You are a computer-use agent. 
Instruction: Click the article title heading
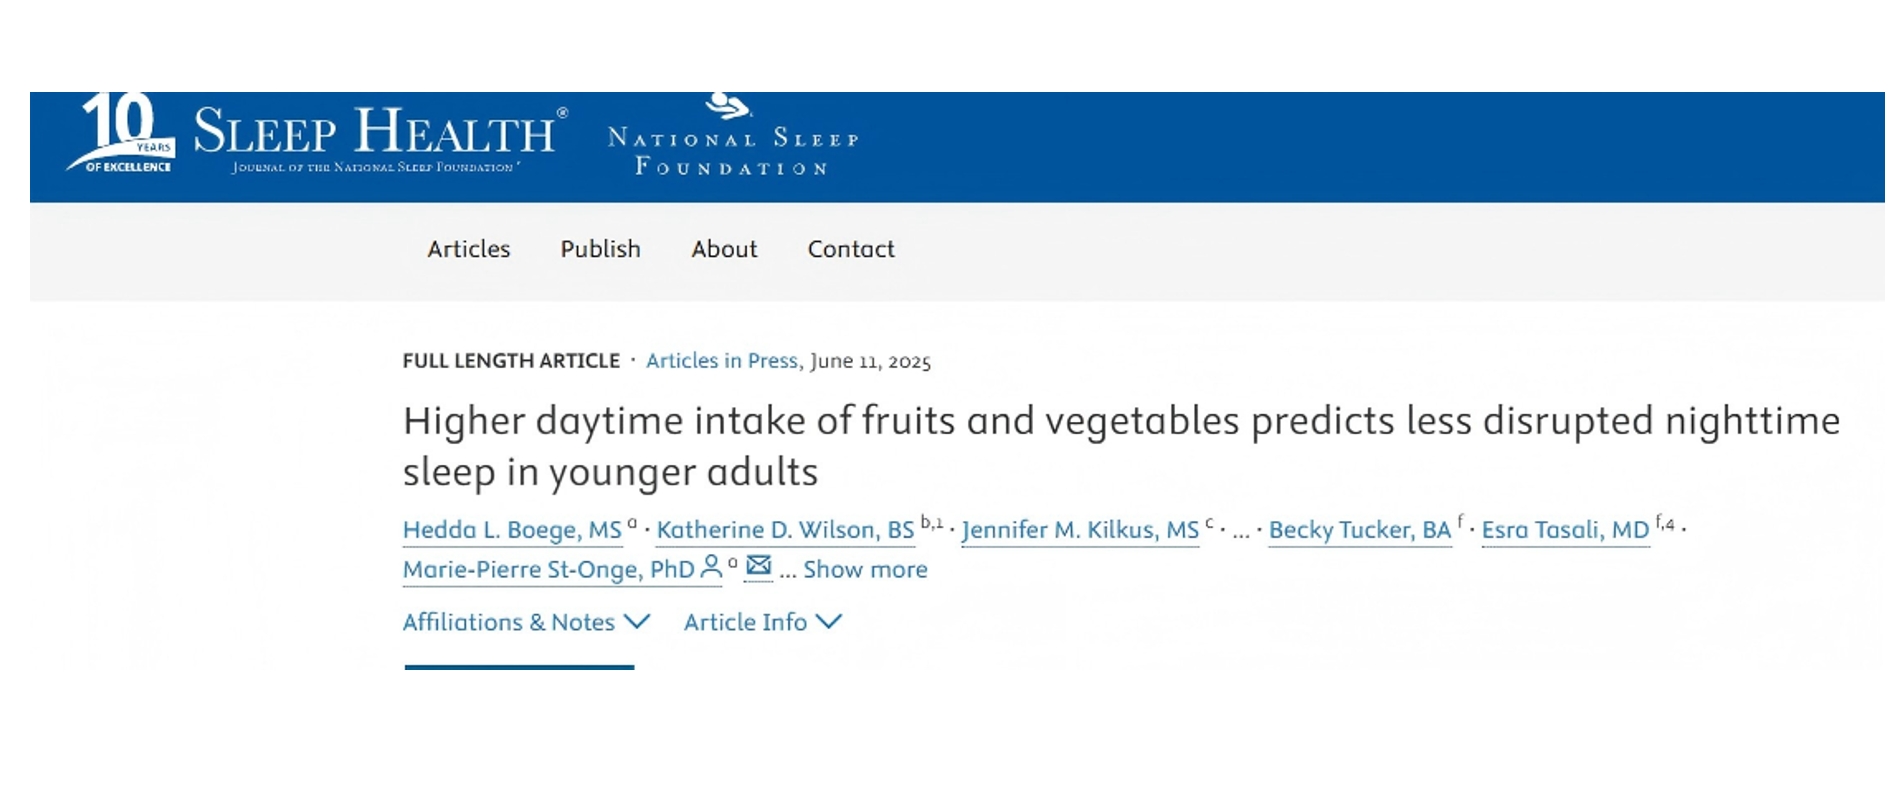pyautogui.click(x=1120, y=446)
